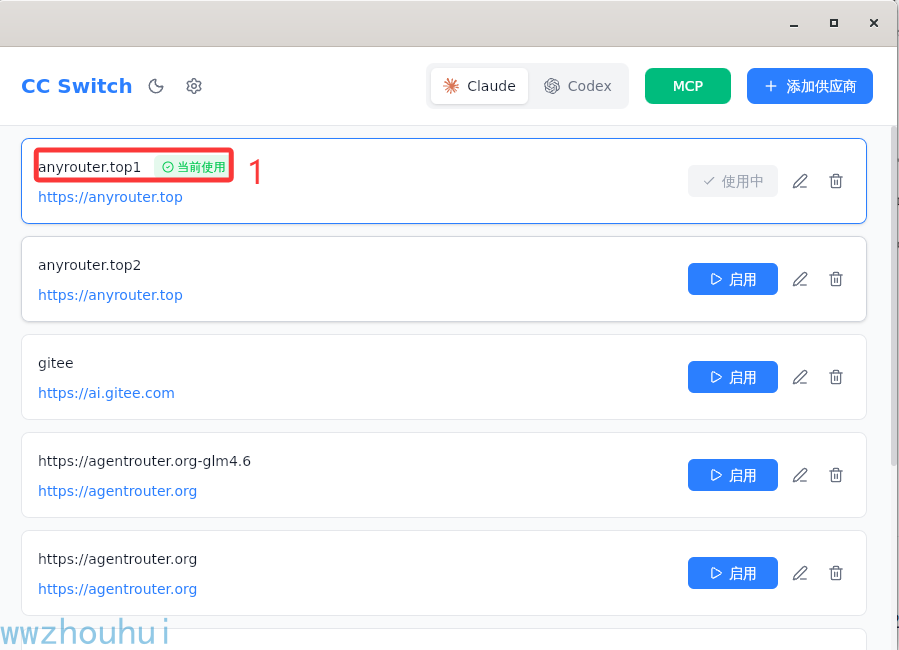Screen dimensions: 899x650
Task: Switch to the Codex tab
Action: (x=578, y=86)
